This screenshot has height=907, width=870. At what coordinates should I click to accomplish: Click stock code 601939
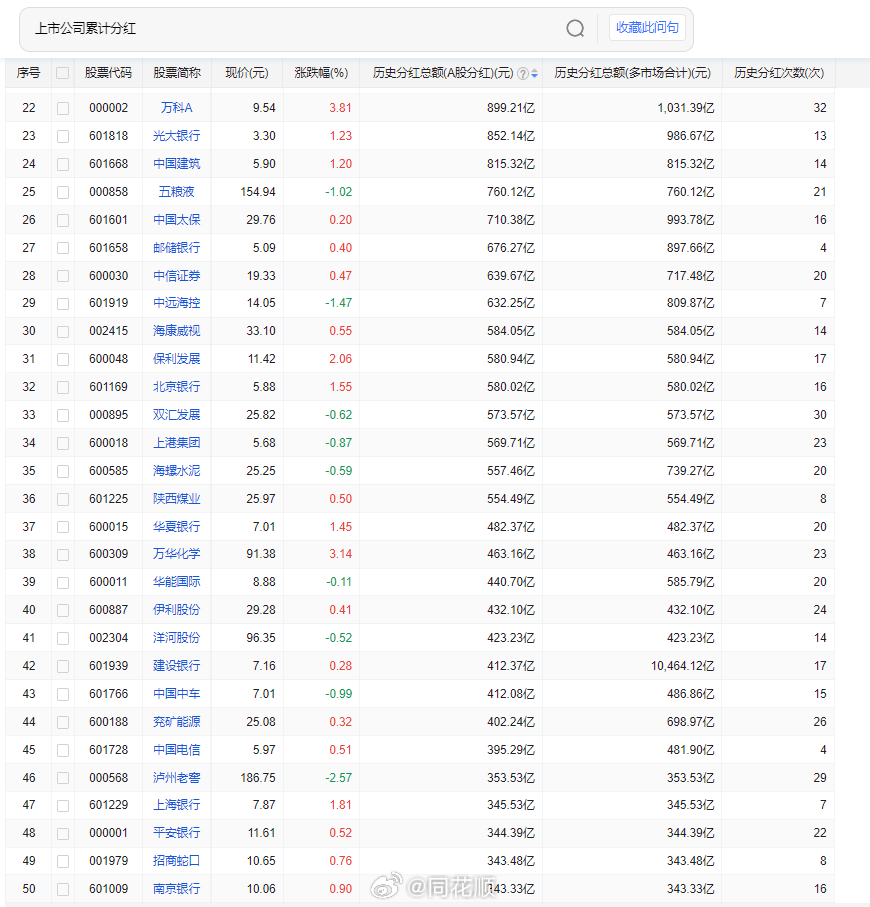(109, 666)
